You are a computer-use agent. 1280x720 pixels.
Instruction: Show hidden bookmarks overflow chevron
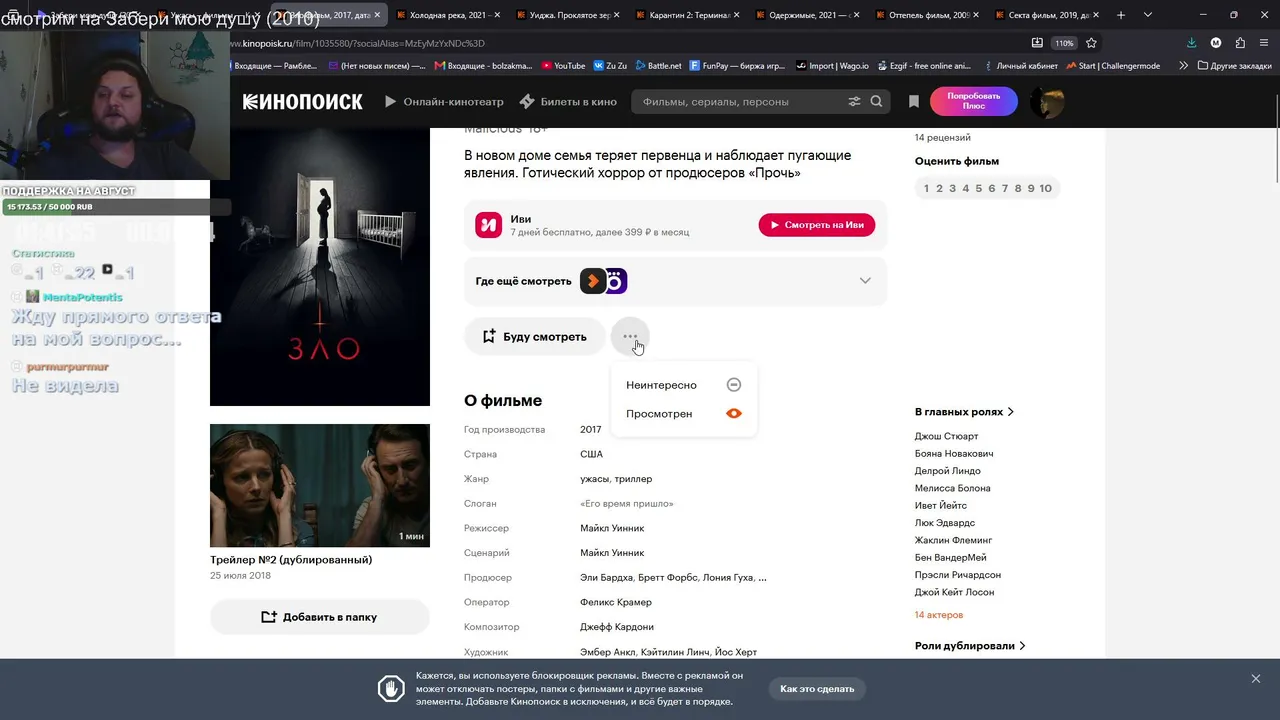pos(1184,66)
